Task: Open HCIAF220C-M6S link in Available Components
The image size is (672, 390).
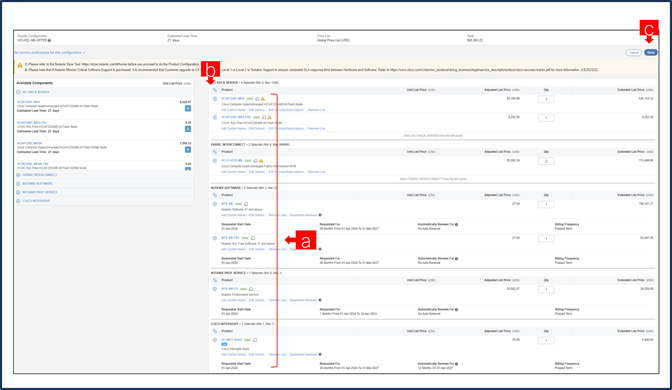Action: pos(28,102)
